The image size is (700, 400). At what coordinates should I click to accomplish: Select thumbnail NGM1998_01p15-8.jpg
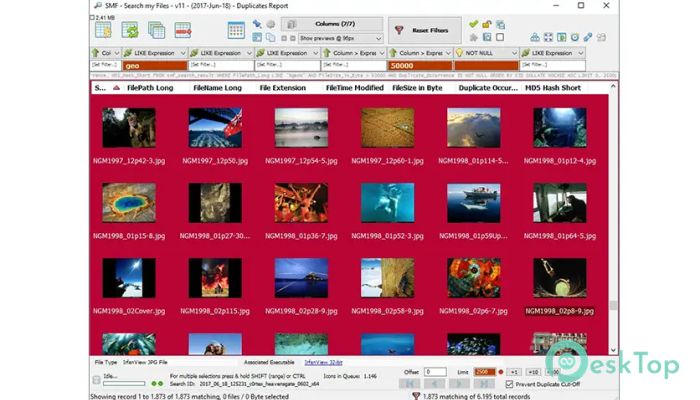point(129,203)
